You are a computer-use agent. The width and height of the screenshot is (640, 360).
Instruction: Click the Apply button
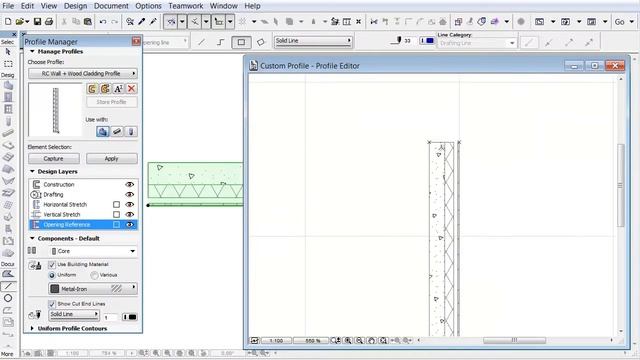[111, 159]
